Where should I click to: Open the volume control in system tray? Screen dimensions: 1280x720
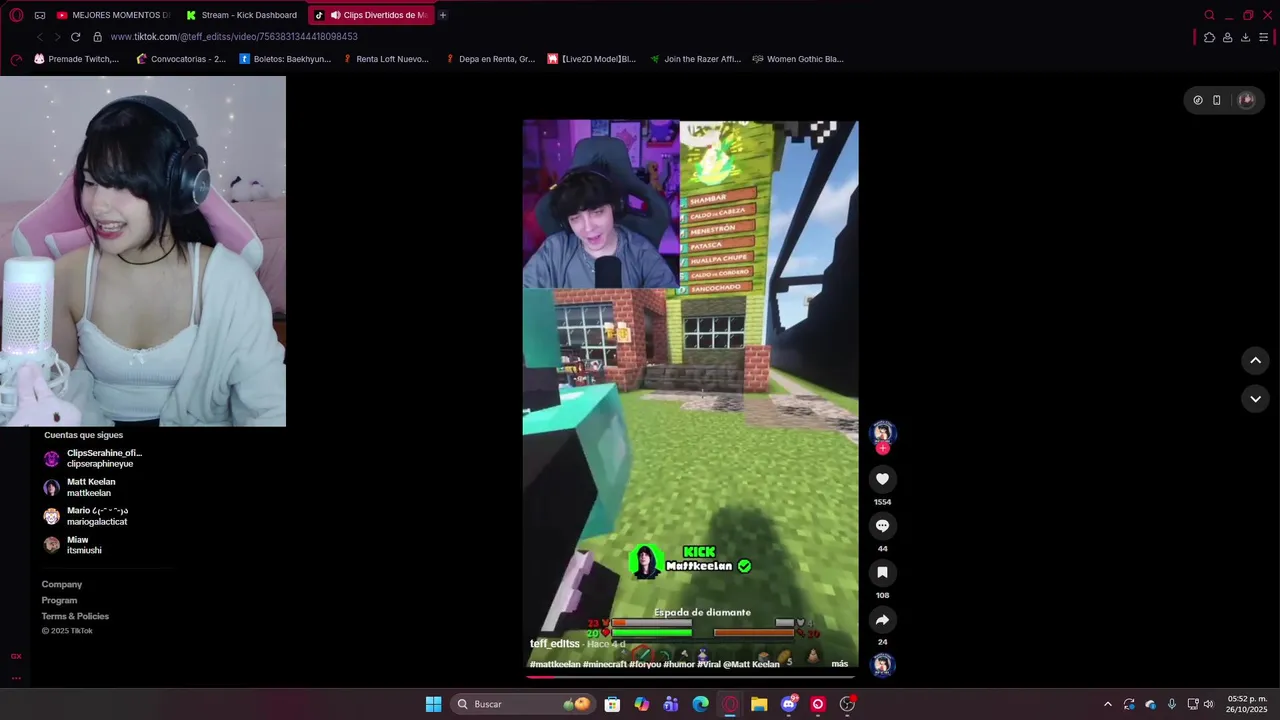pyautogui.click(x=1208, y=704)
